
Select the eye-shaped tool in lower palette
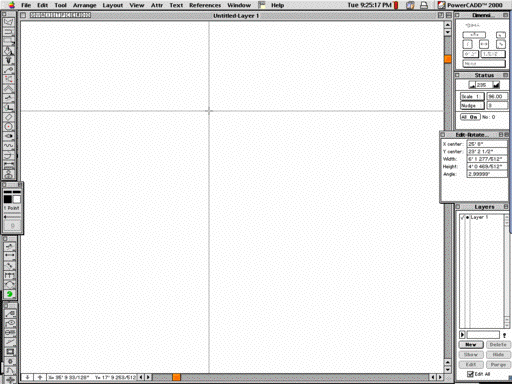coord(10,323)
